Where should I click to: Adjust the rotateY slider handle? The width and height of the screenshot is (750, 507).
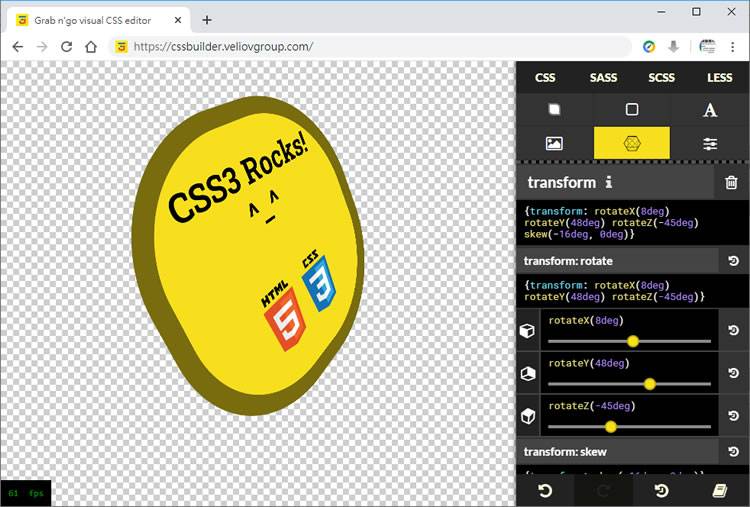649,384
